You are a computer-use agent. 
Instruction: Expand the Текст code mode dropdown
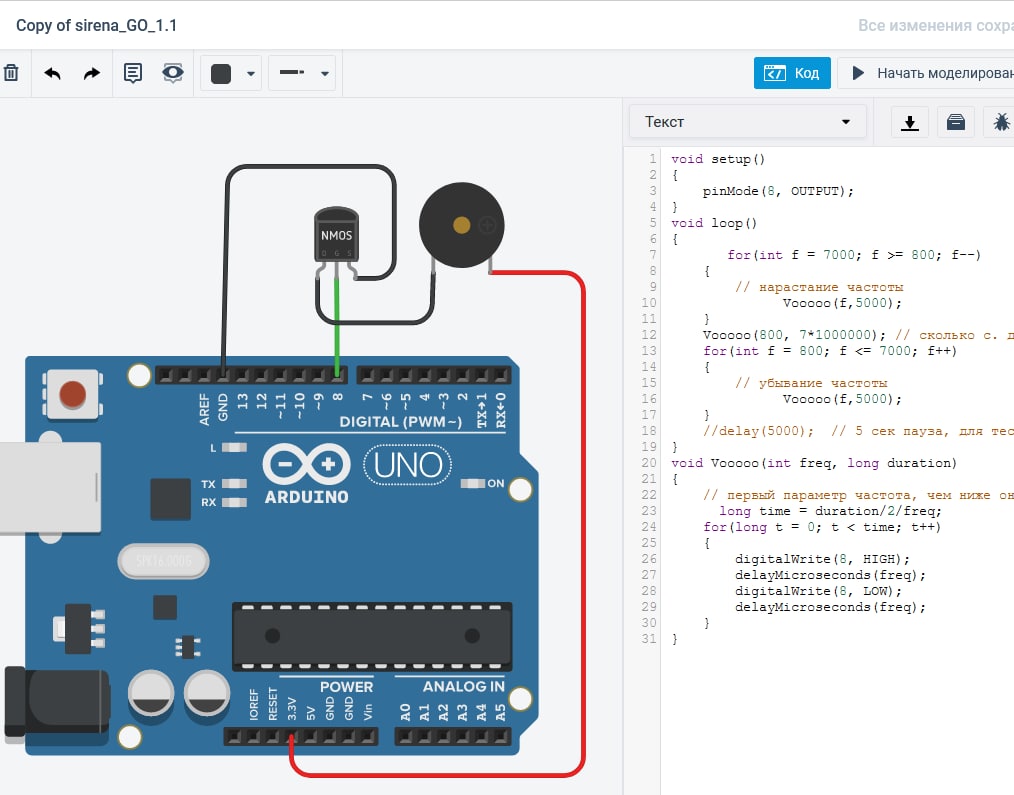[747, 122]
